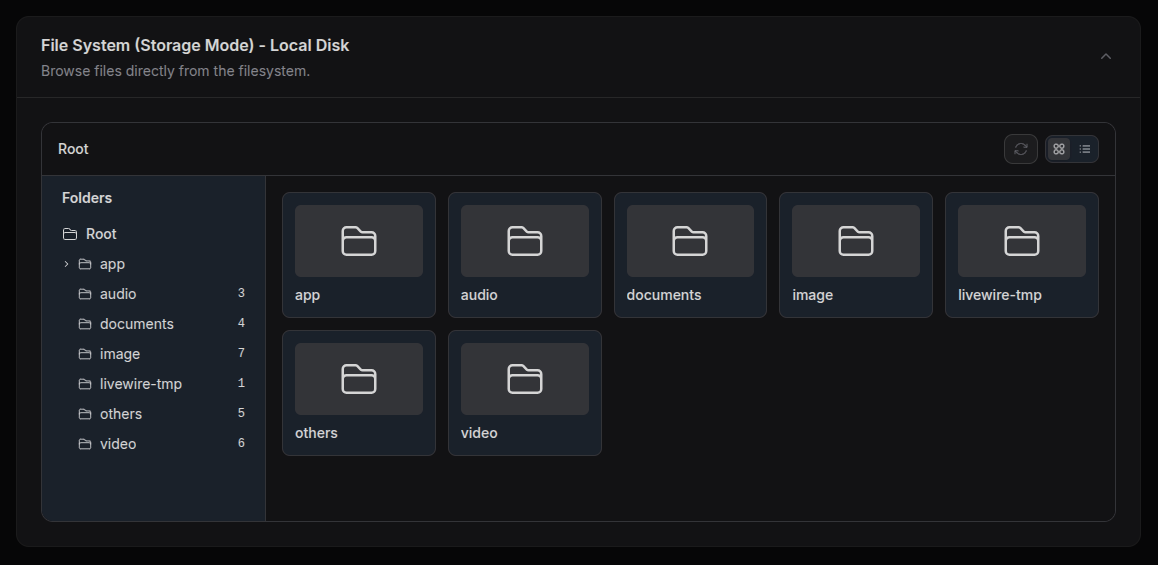Switch to list view
This screenshot has height=565, width=1158.
point(1085,149)
